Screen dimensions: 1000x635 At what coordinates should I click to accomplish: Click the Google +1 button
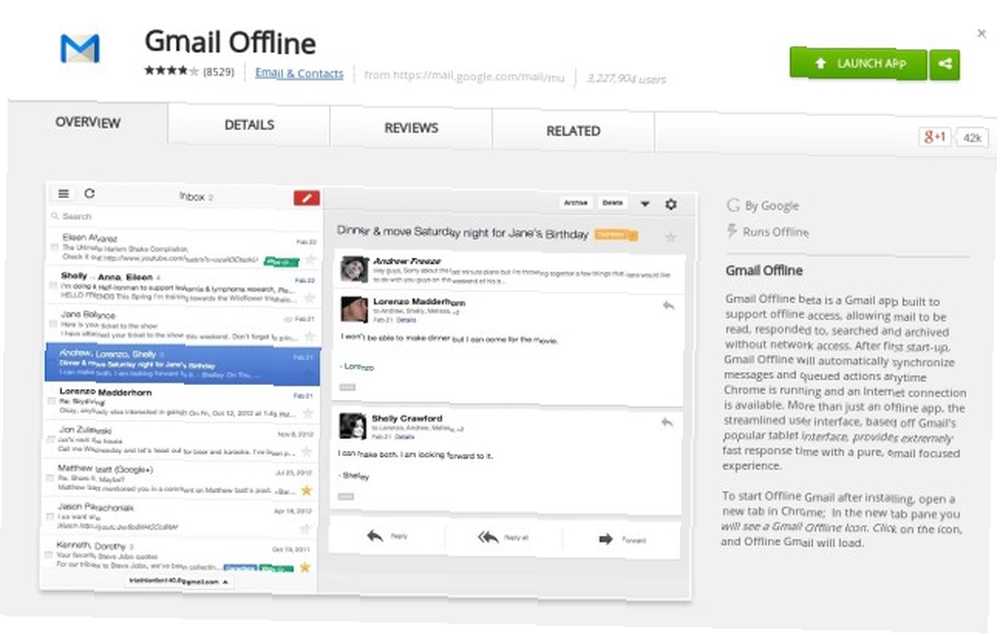click(x=934, y=136)
